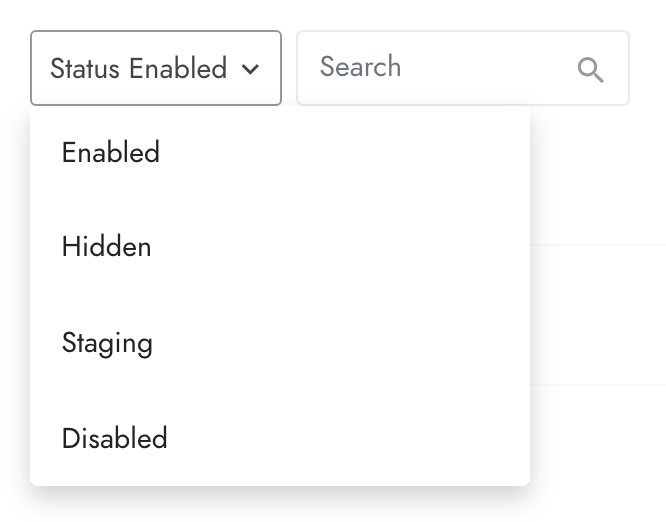Select the Enabled status option
This screenshot has width=666, height=522.
coord(280,152)
